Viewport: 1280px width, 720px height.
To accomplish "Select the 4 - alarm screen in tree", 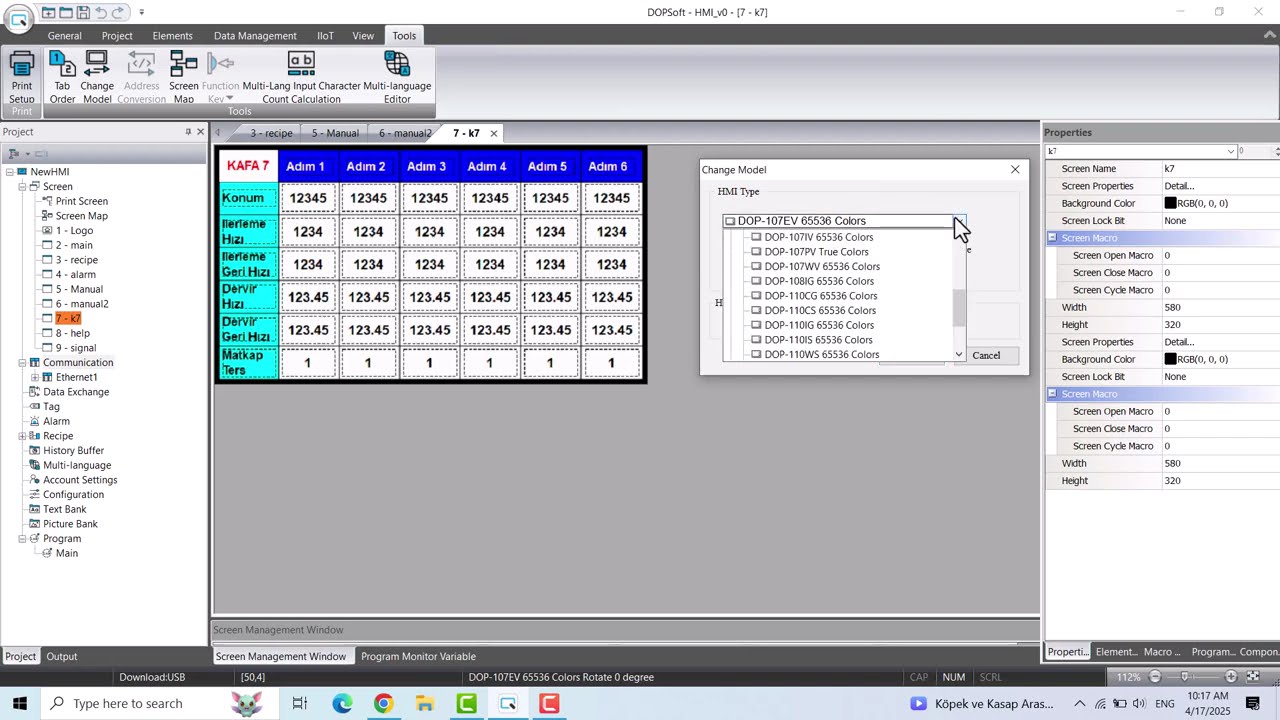I will [76, 275].
